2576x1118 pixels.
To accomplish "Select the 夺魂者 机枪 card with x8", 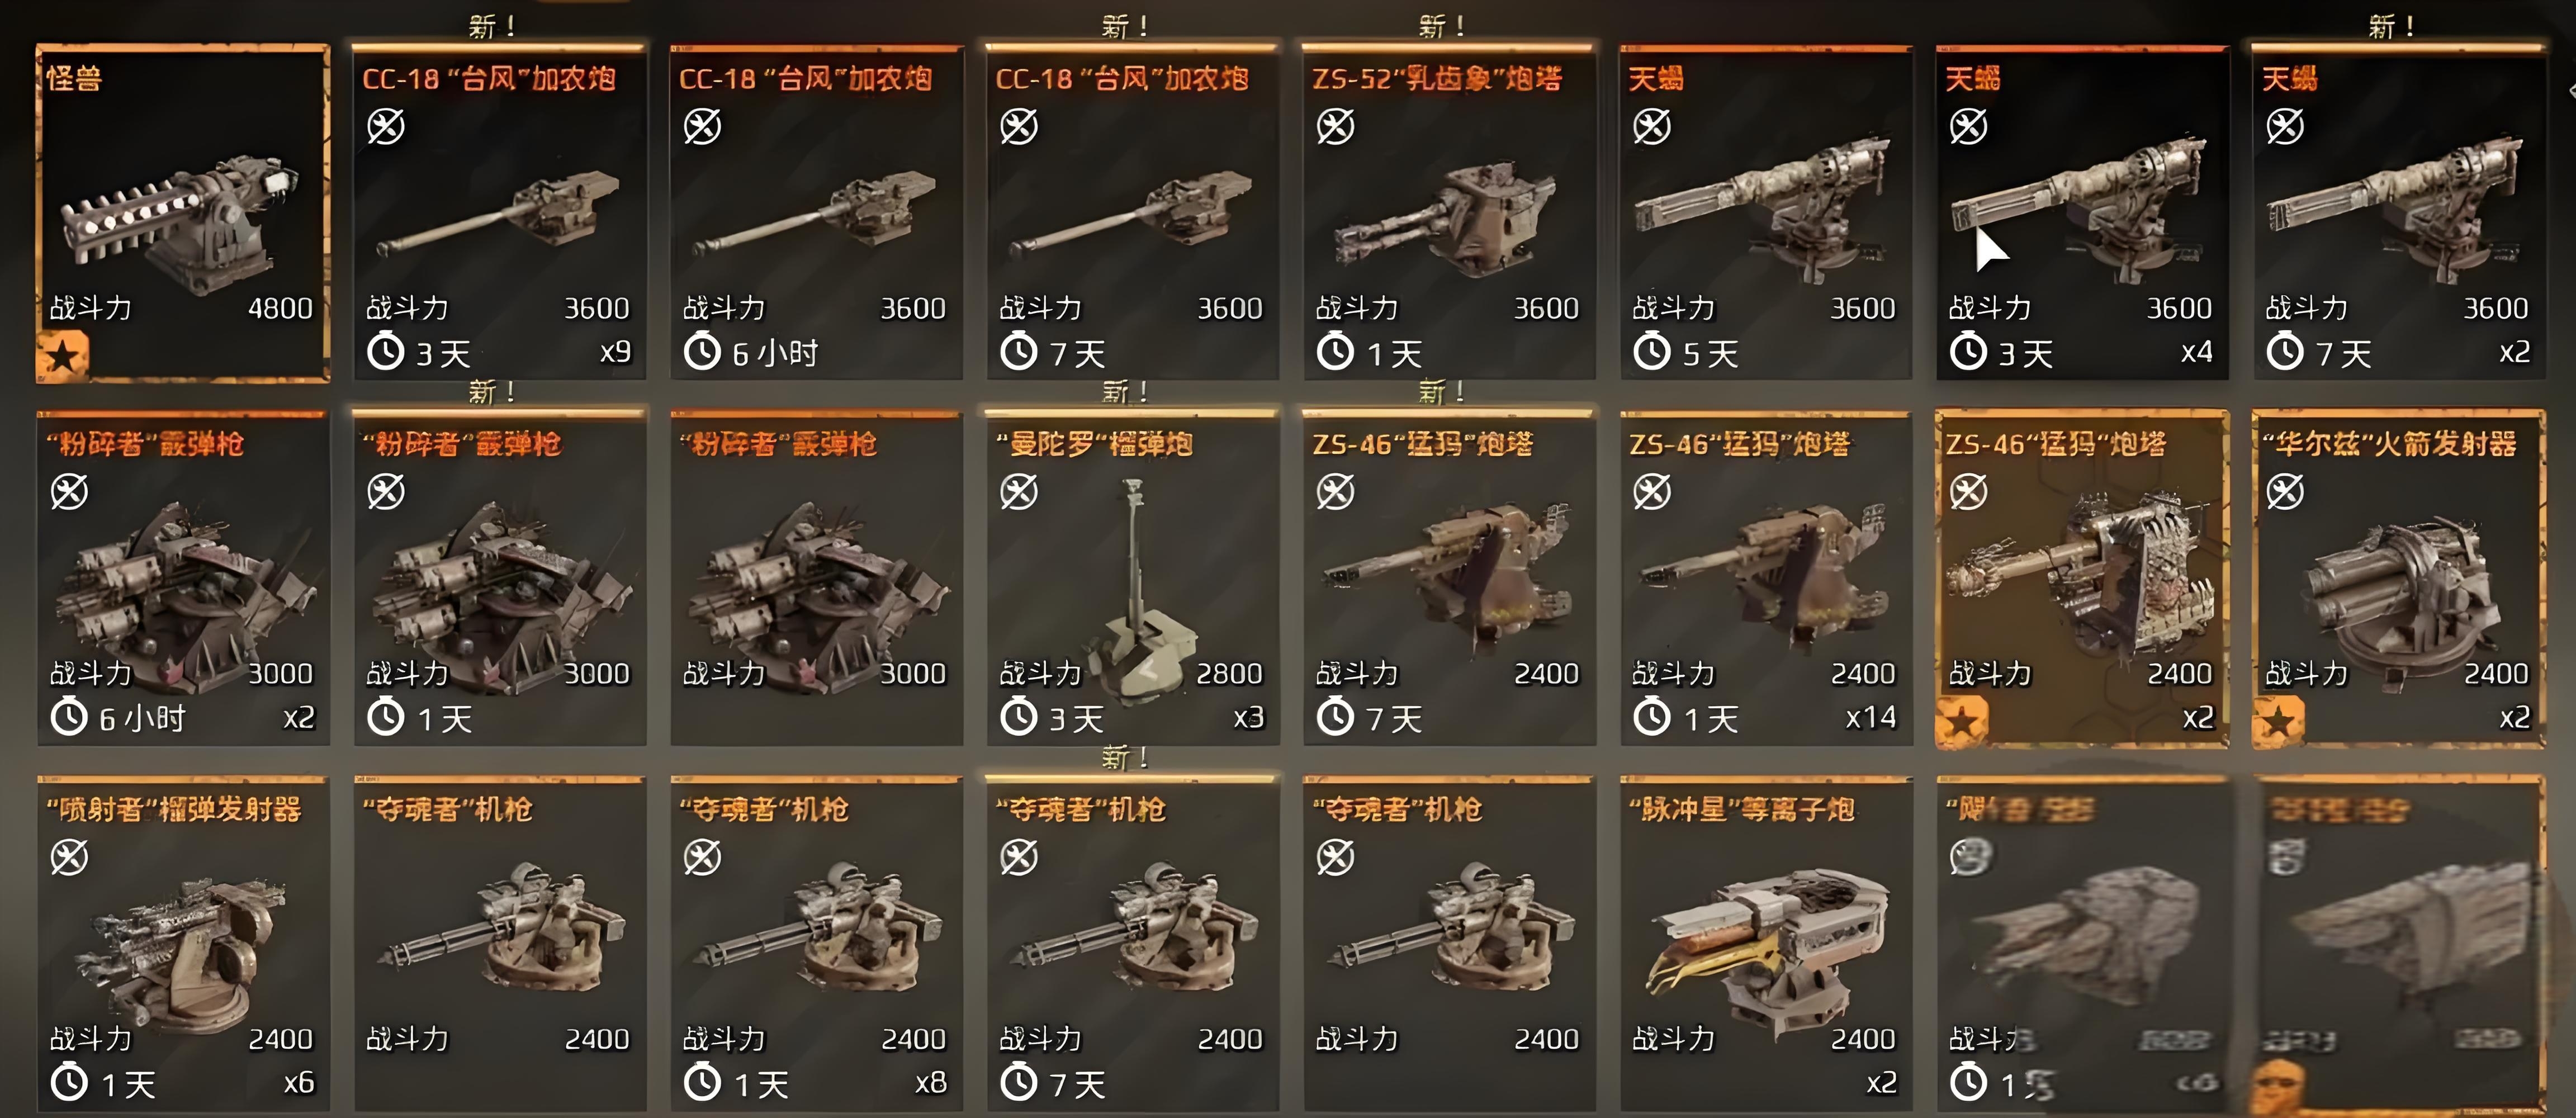I will (816, 943).
